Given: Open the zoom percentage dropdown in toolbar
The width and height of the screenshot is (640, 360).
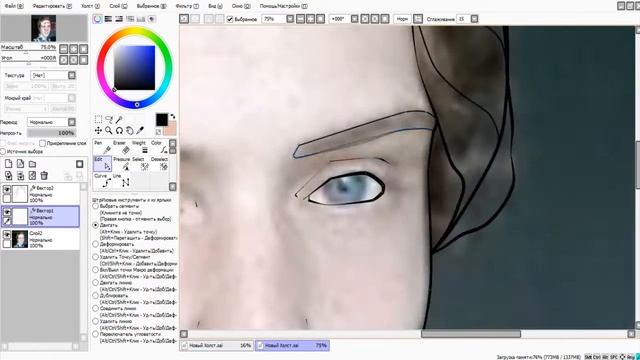Looking at the screenshot, I should click(290, 19).
